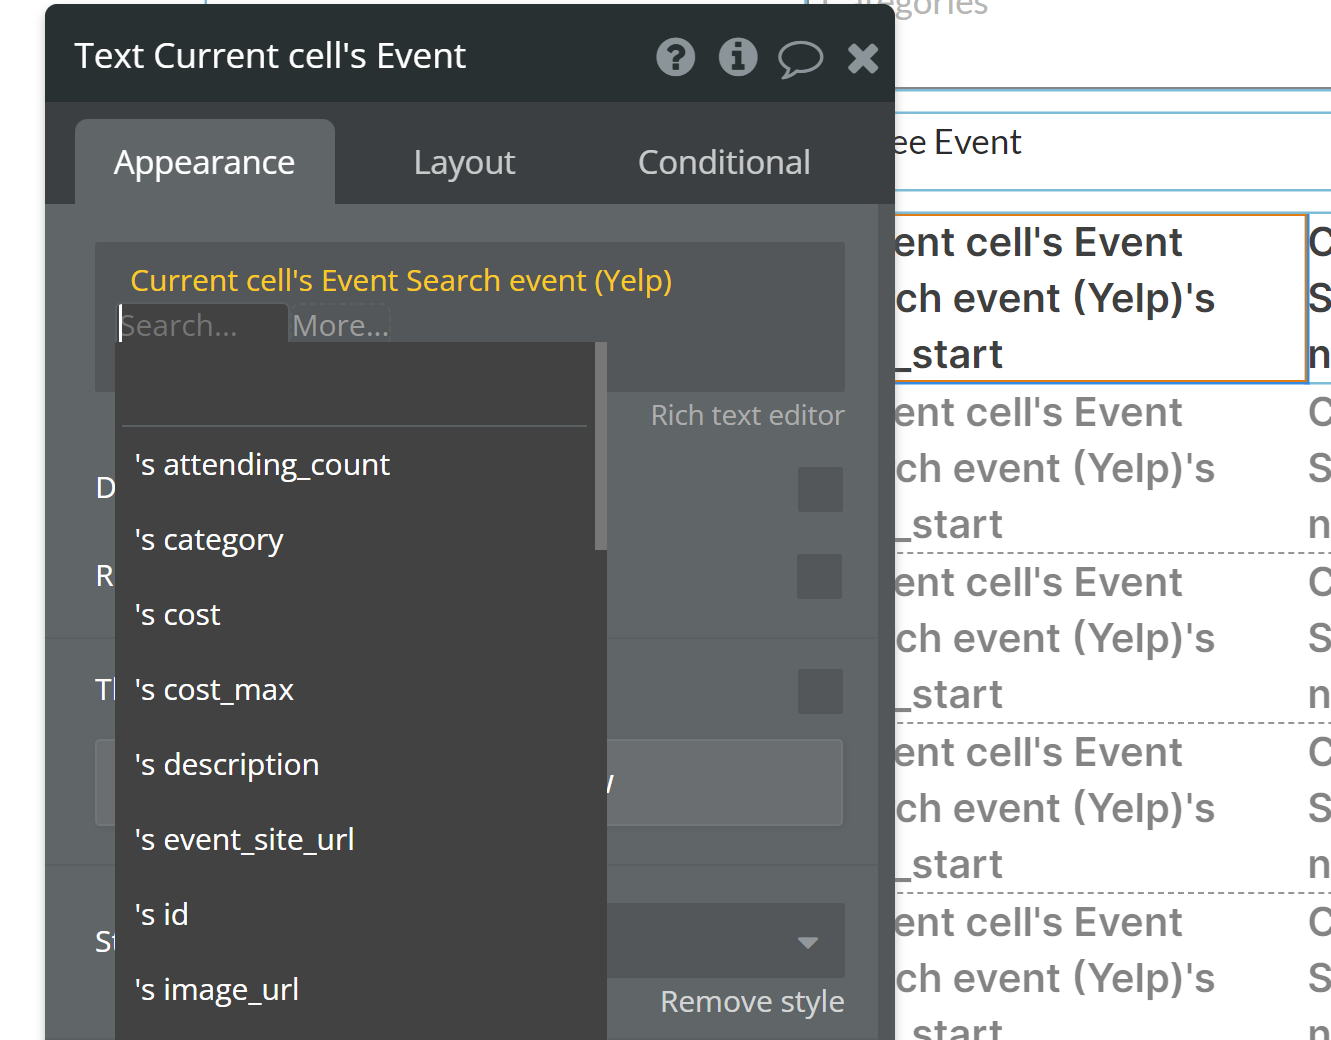Click the dropdown list scrollbar
The width and height of the screenshot is (1331, 1040).
click(600, 447)
